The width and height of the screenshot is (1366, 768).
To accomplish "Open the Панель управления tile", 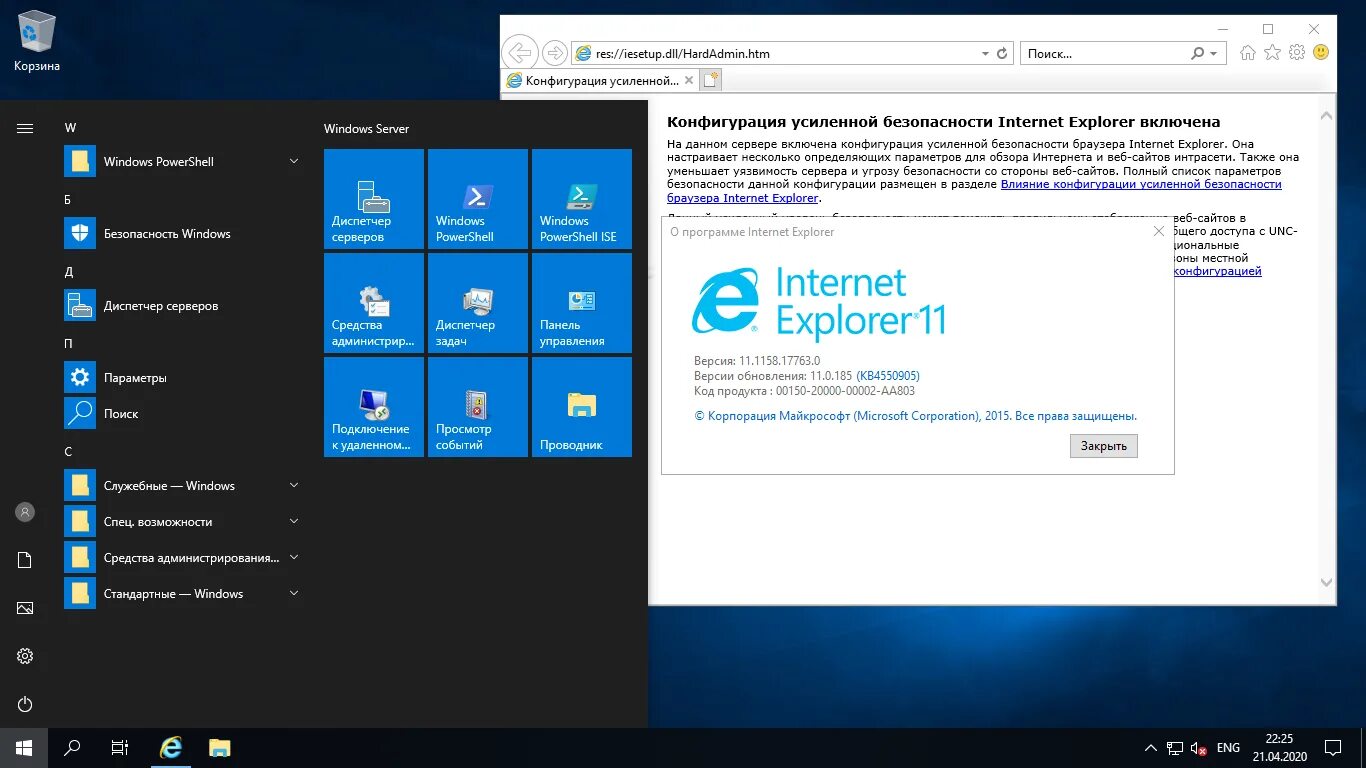I will 582,303.
